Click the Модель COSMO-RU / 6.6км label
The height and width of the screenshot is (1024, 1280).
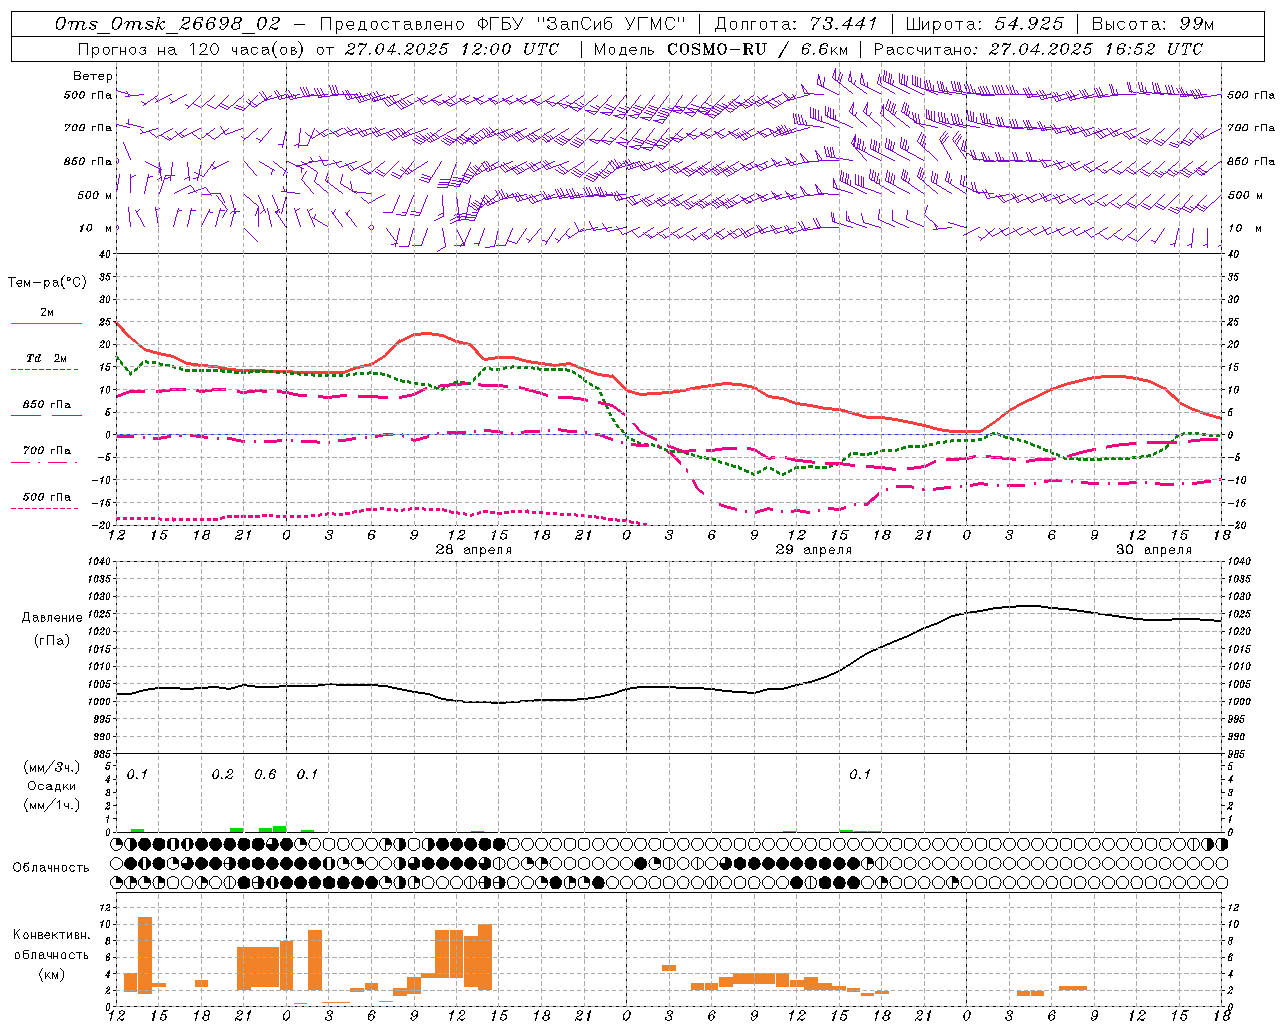click(720, 49)
